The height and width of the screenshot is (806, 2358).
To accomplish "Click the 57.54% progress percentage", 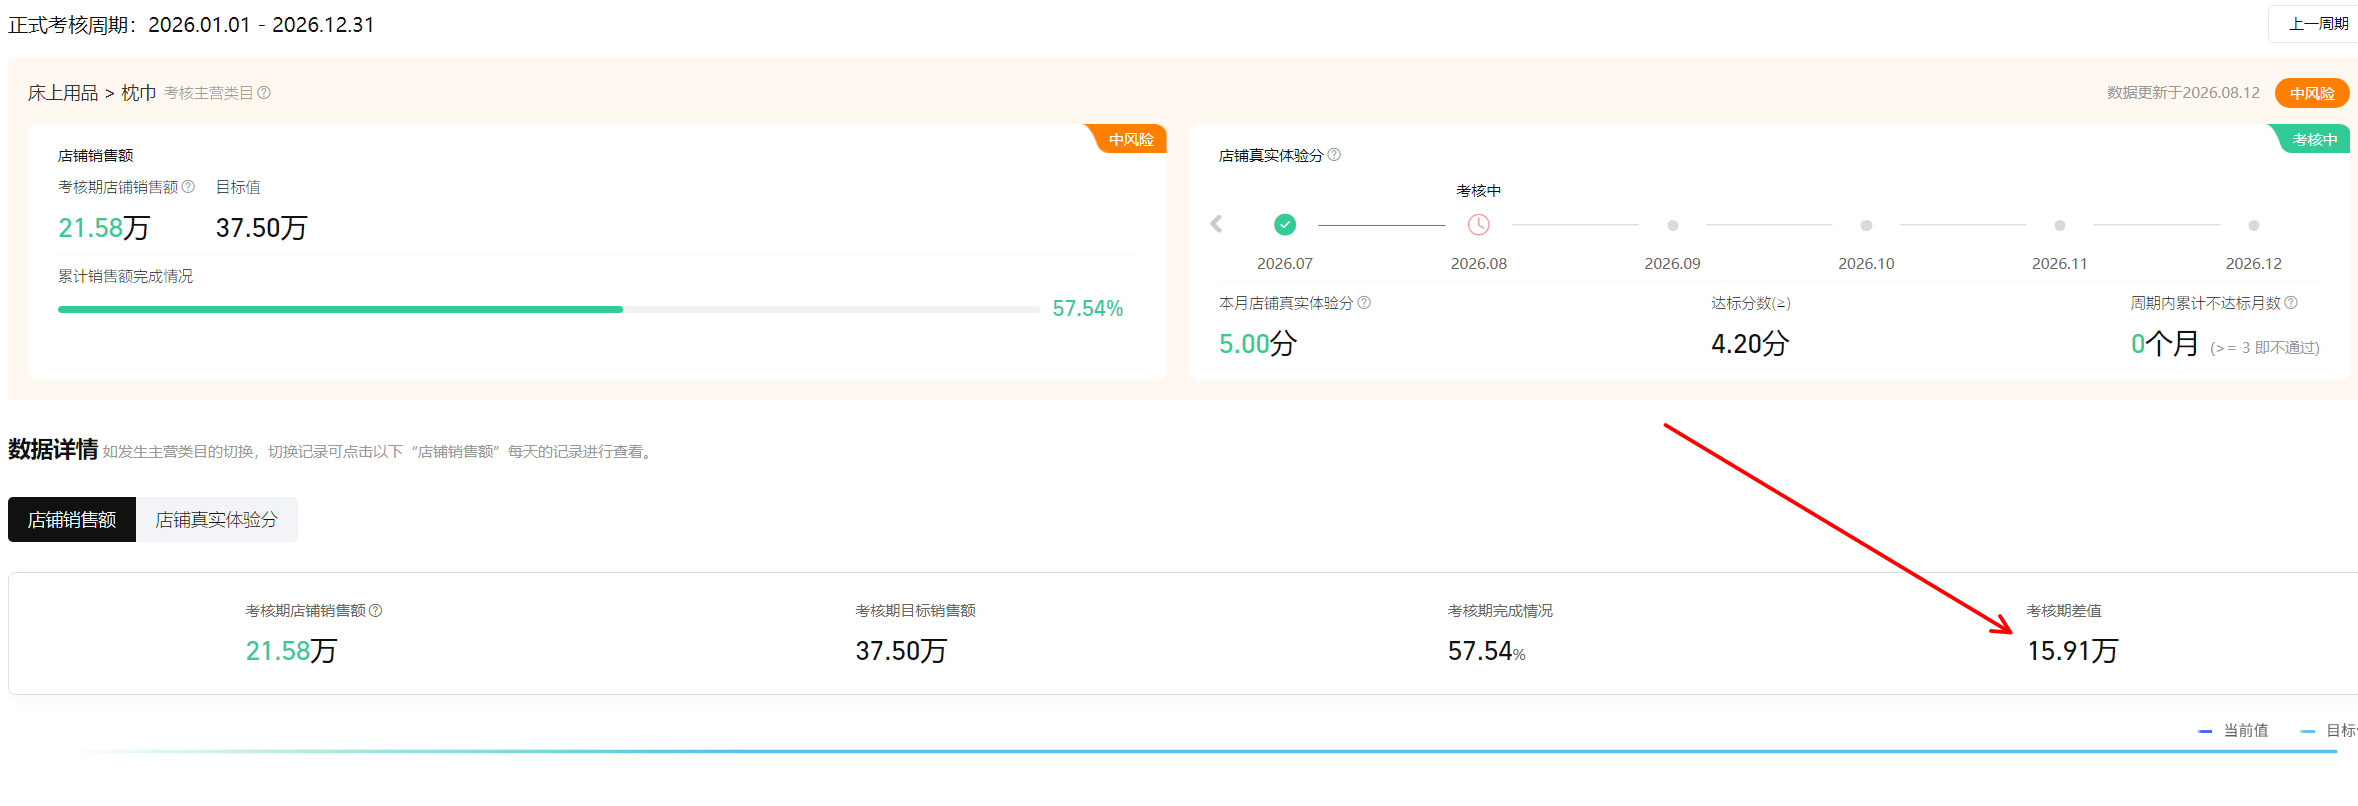I will (x=1088, y=308).
